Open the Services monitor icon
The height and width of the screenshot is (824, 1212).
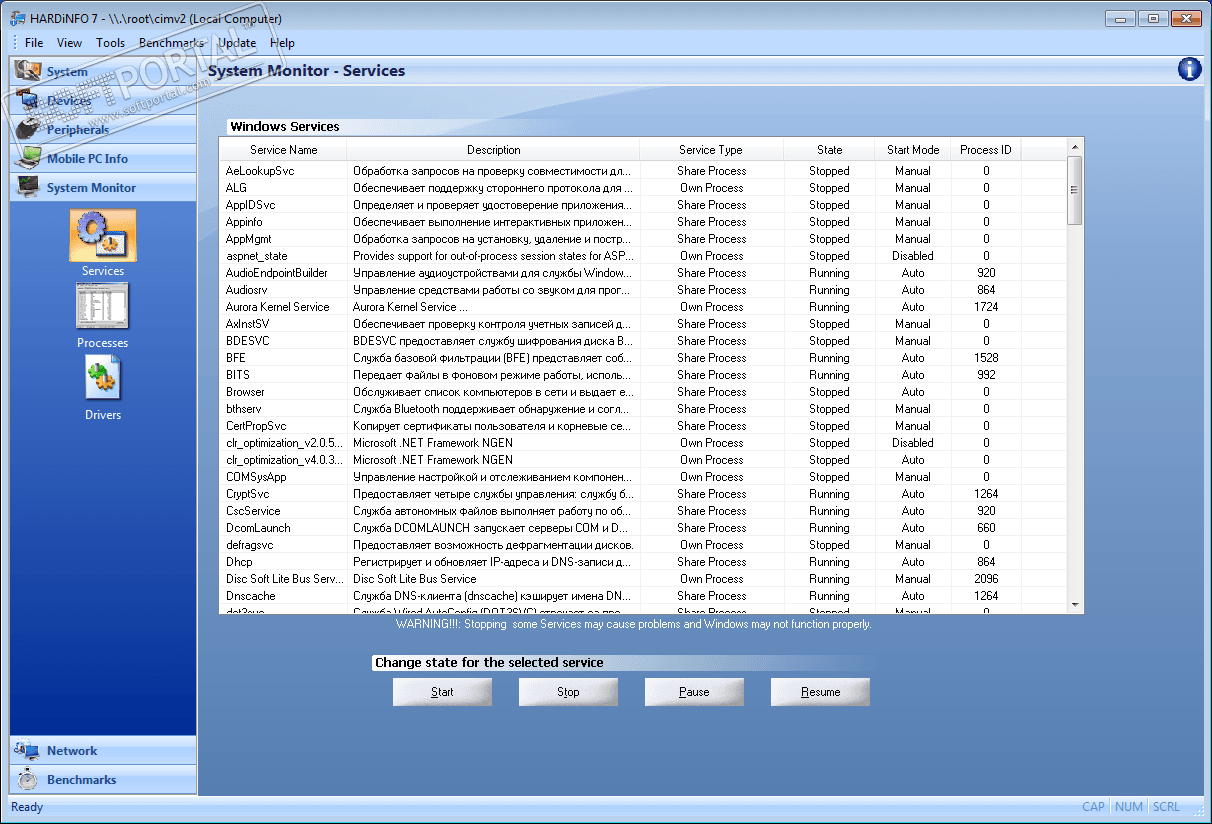click(103, 236)
